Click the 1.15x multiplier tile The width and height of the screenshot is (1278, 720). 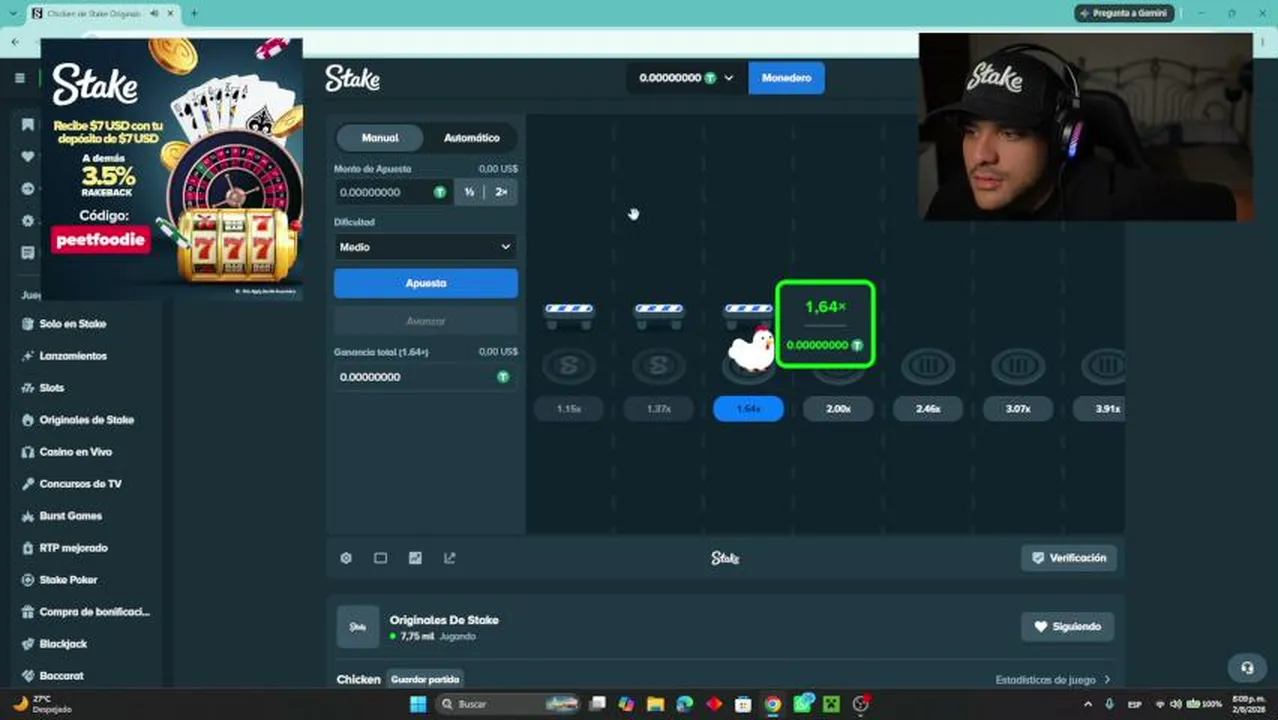coord(568,409)
